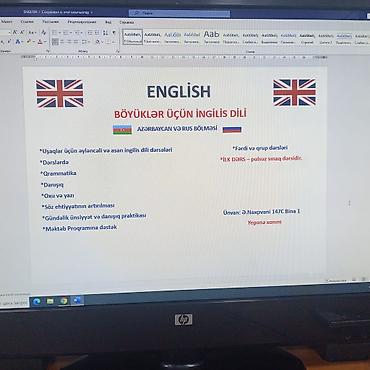Apply the Без интервала style
Image resolution: width=370 pixels, height=370 pixels.
tap(152, 37)
